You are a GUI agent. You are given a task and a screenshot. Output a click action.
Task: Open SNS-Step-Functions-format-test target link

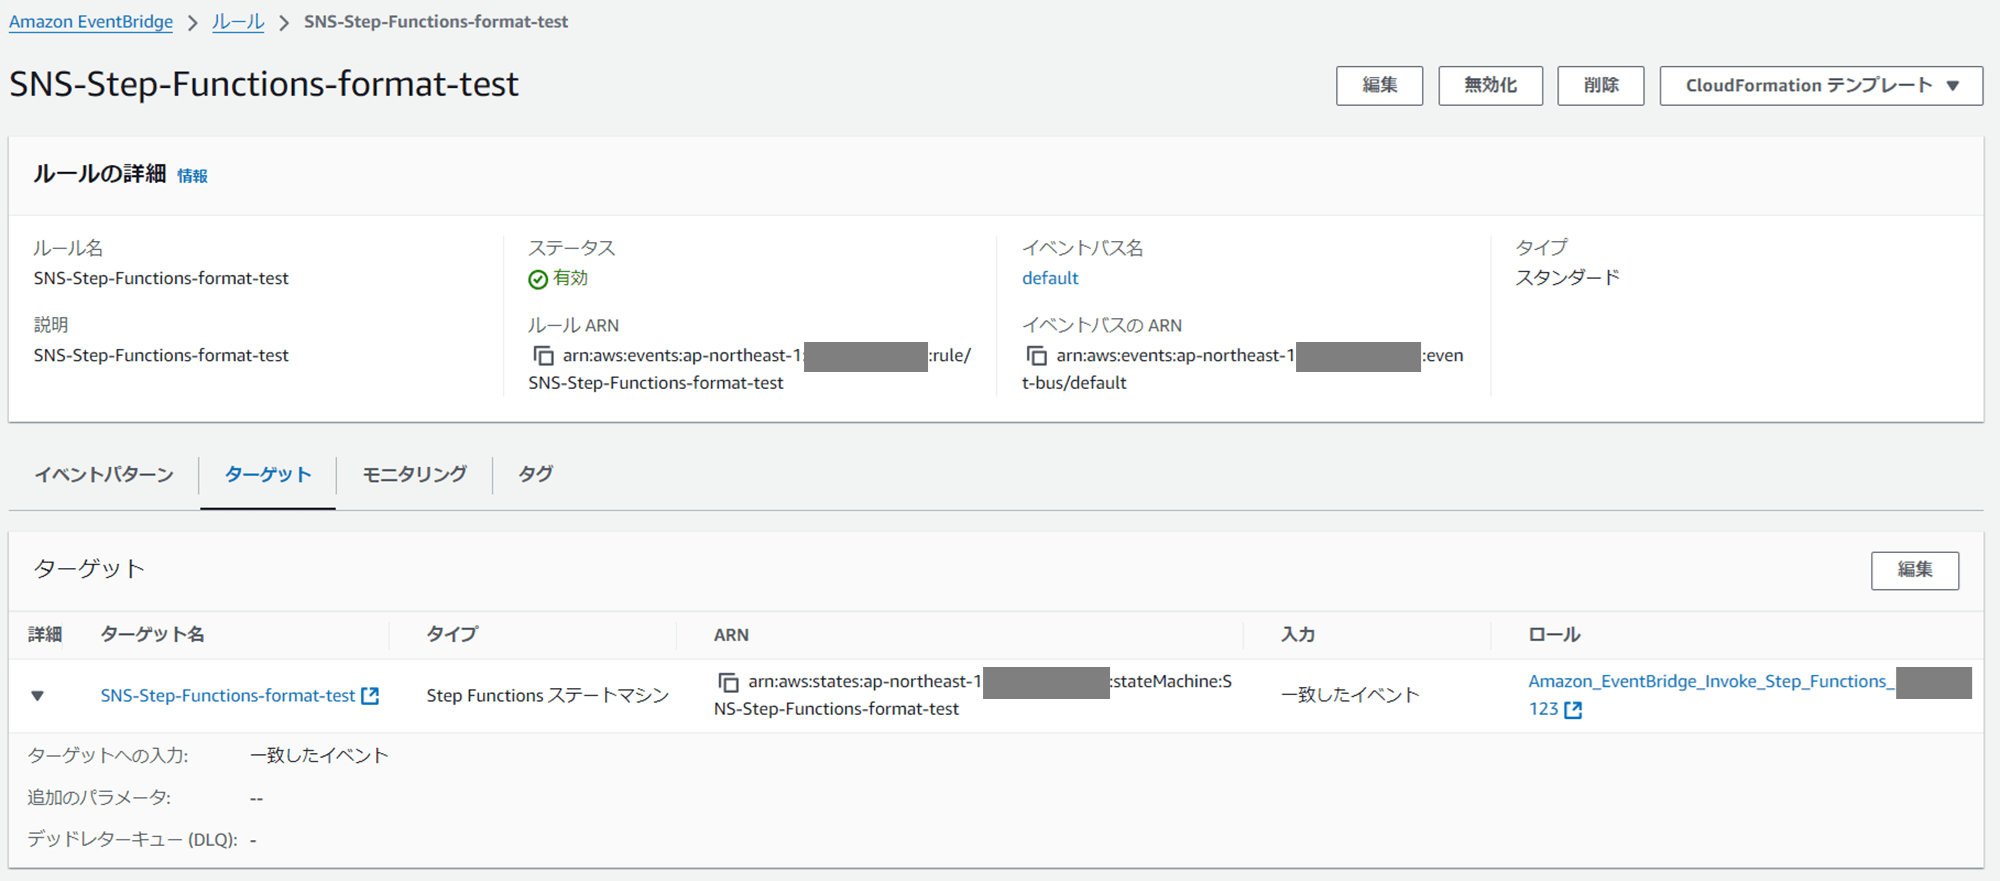228,695
